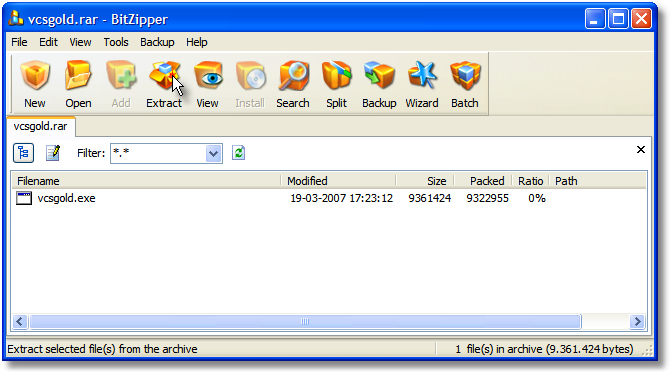
Task: Minimize the BitZipper window
Action: (x=594, y=19)
